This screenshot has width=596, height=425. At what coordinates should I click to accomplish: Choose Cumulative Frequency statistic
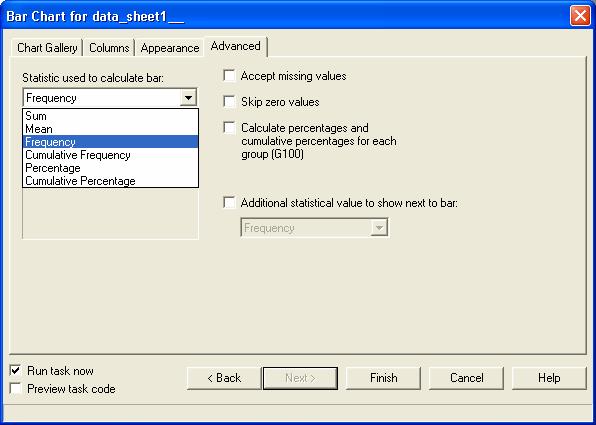tap(110, 155)
